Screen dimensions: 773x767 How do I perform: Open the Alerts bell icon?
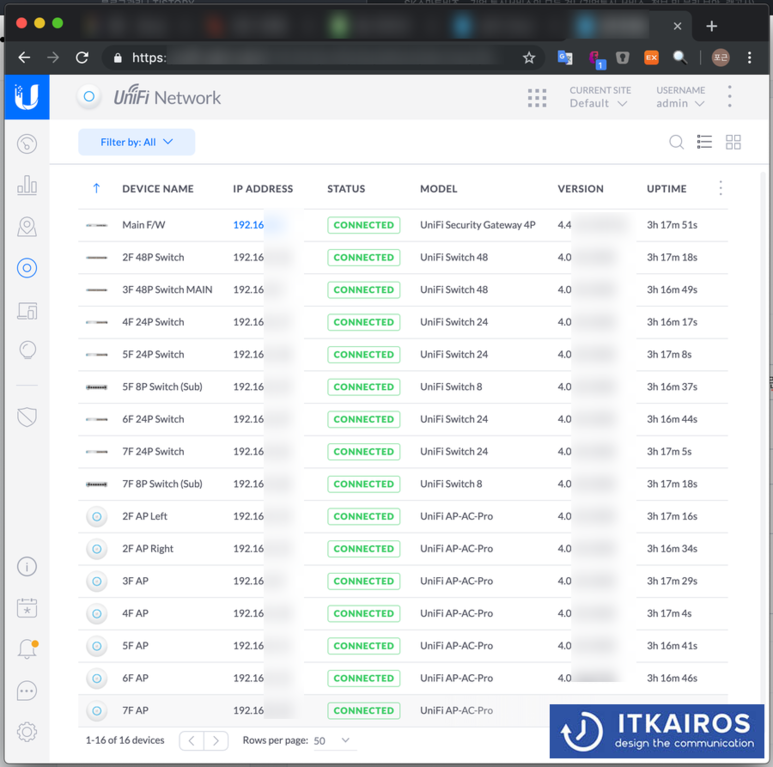tap(28, 649)
